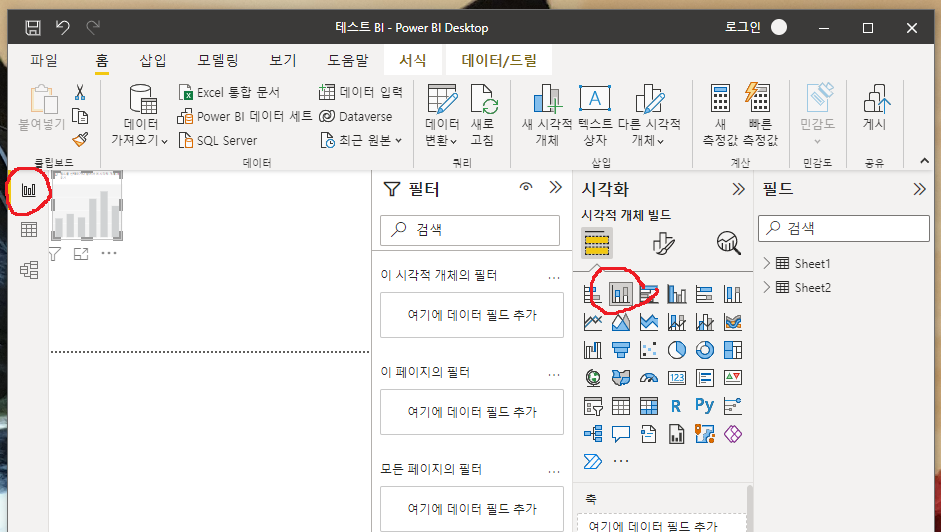Add the slicer visual
This screenshot has width=941, height=532.
point(592,406)
